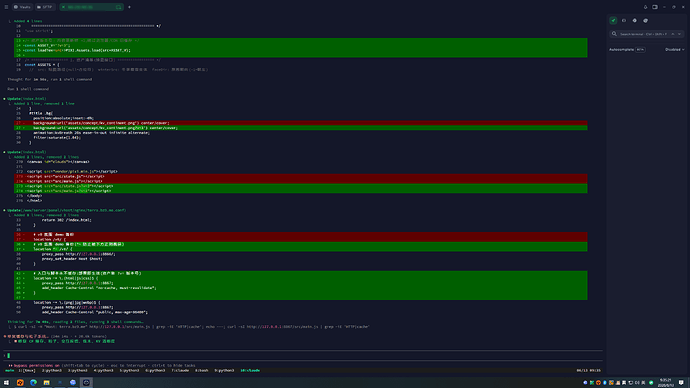Viewport: 690px width, 388px height.
Task: Click the 'Update(/www/server/panel/vhost/nginx...' heading
Action: 66,210
